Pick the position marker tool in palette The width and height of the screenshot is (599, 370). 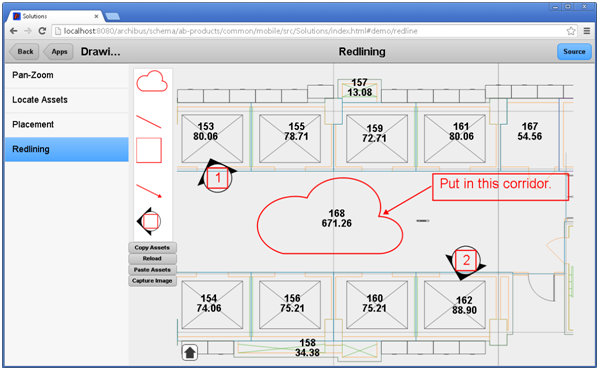click(149, 221)
